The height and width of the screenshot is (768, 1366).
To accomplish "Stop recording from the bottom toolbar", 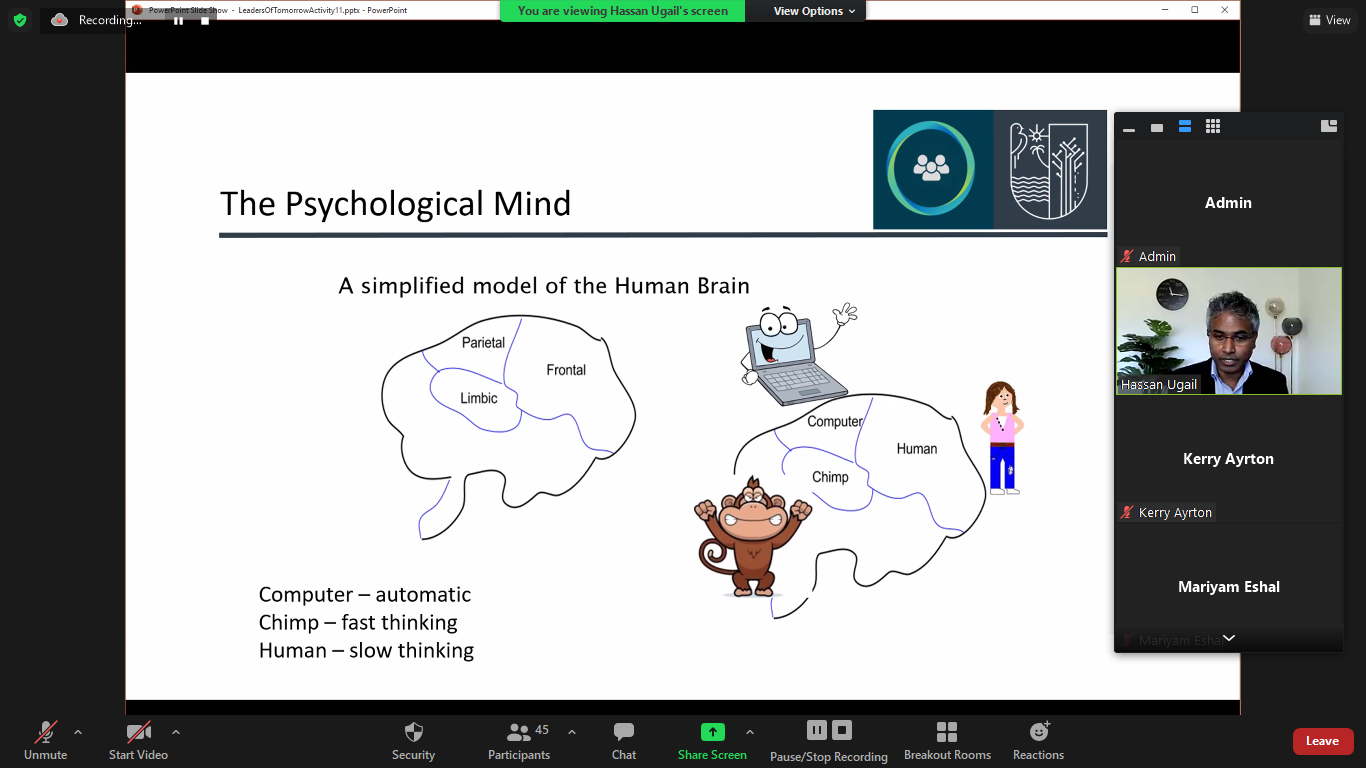I will [x=842, y=730].
